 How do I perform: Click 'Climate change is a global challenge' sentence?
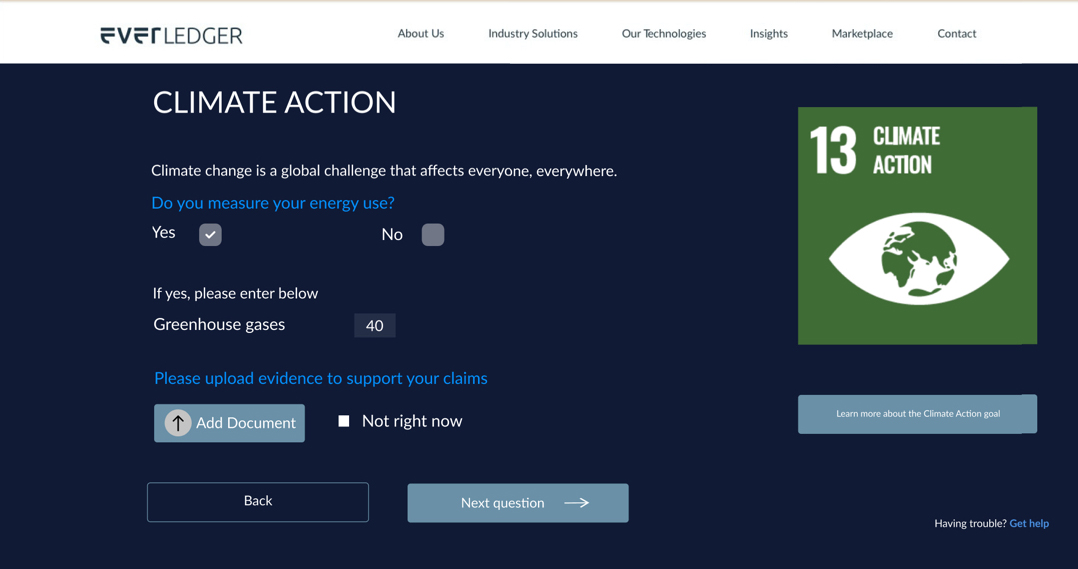[384, 171]
